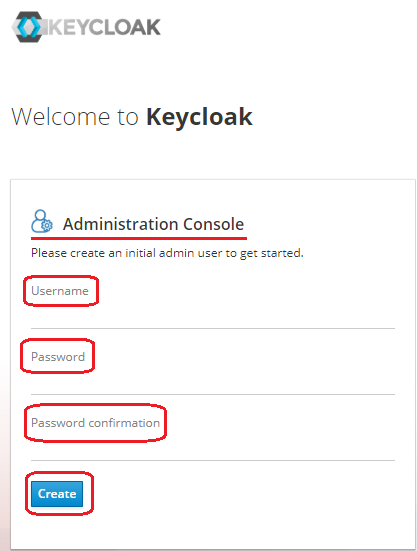Click the bold Keycloak word in heading

point(199,117)
